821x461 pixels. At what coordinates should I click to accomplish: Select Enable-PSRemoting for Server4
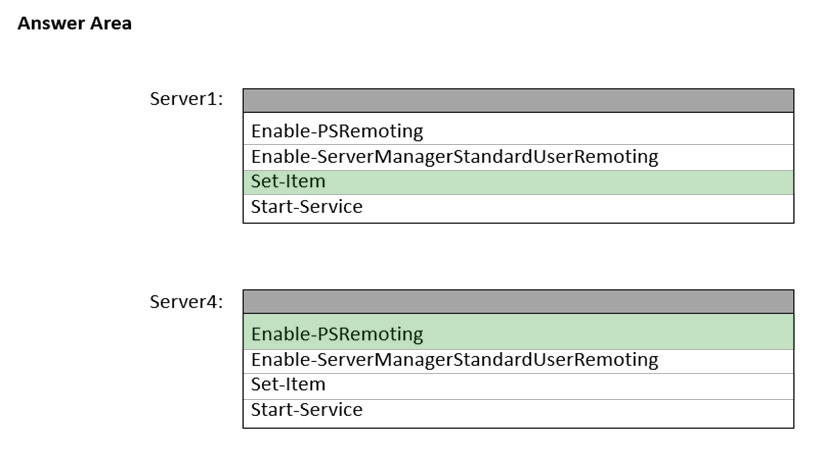tap(518, 333)
